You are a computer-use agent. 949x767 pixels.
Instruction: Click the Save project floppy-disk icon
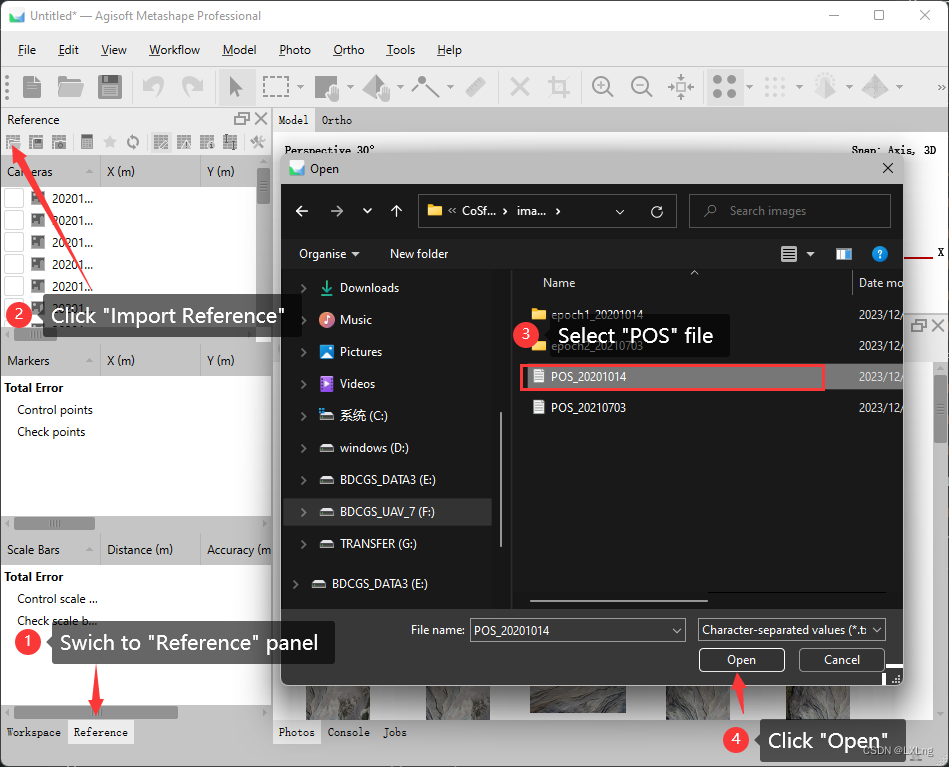coord(110,87)
